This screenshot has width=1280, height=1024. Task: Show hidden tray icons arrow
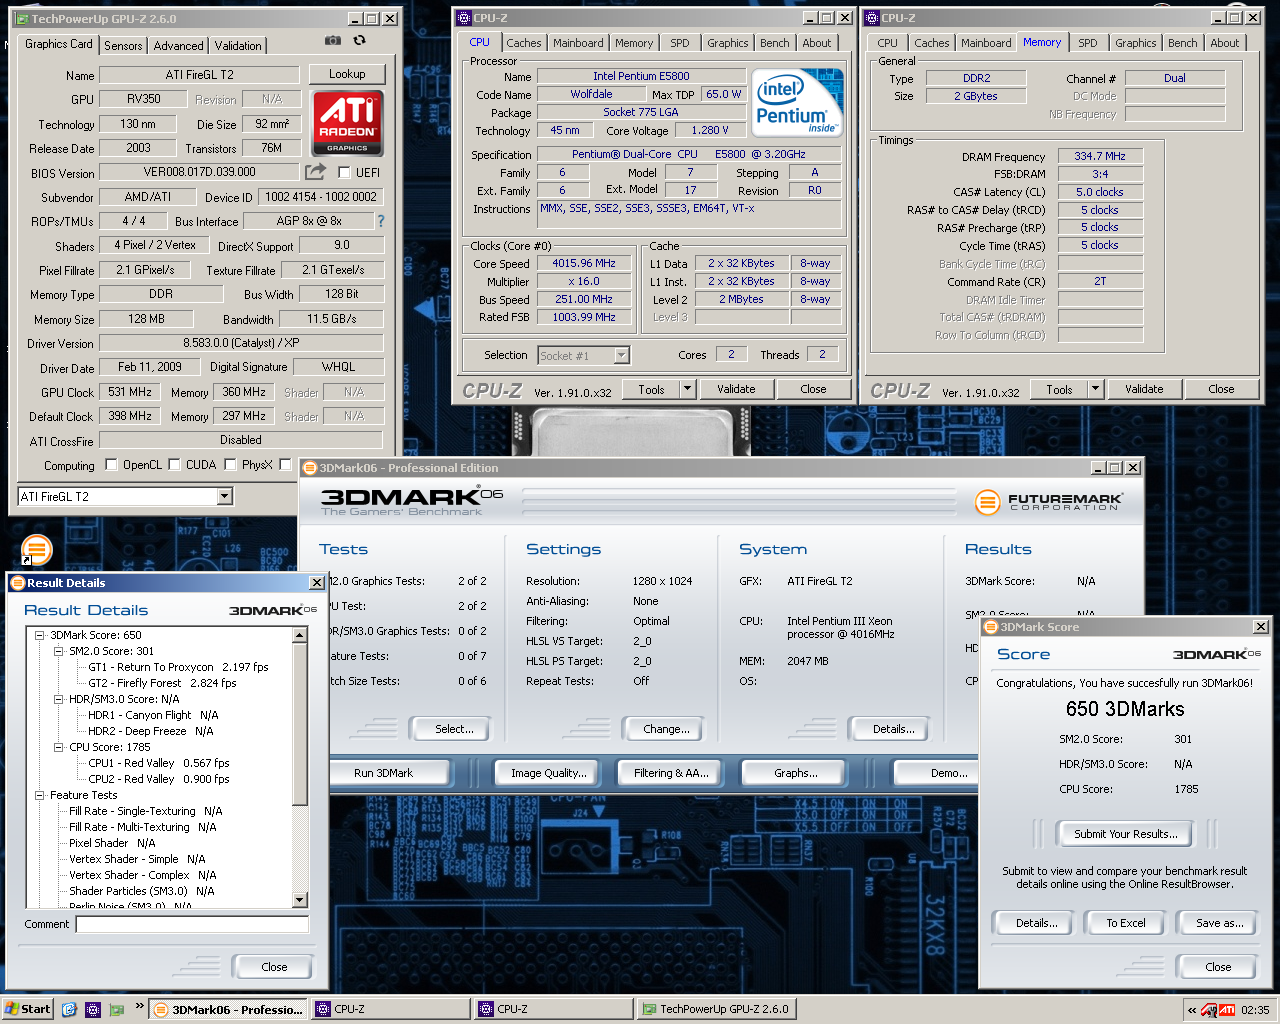1192,1010
